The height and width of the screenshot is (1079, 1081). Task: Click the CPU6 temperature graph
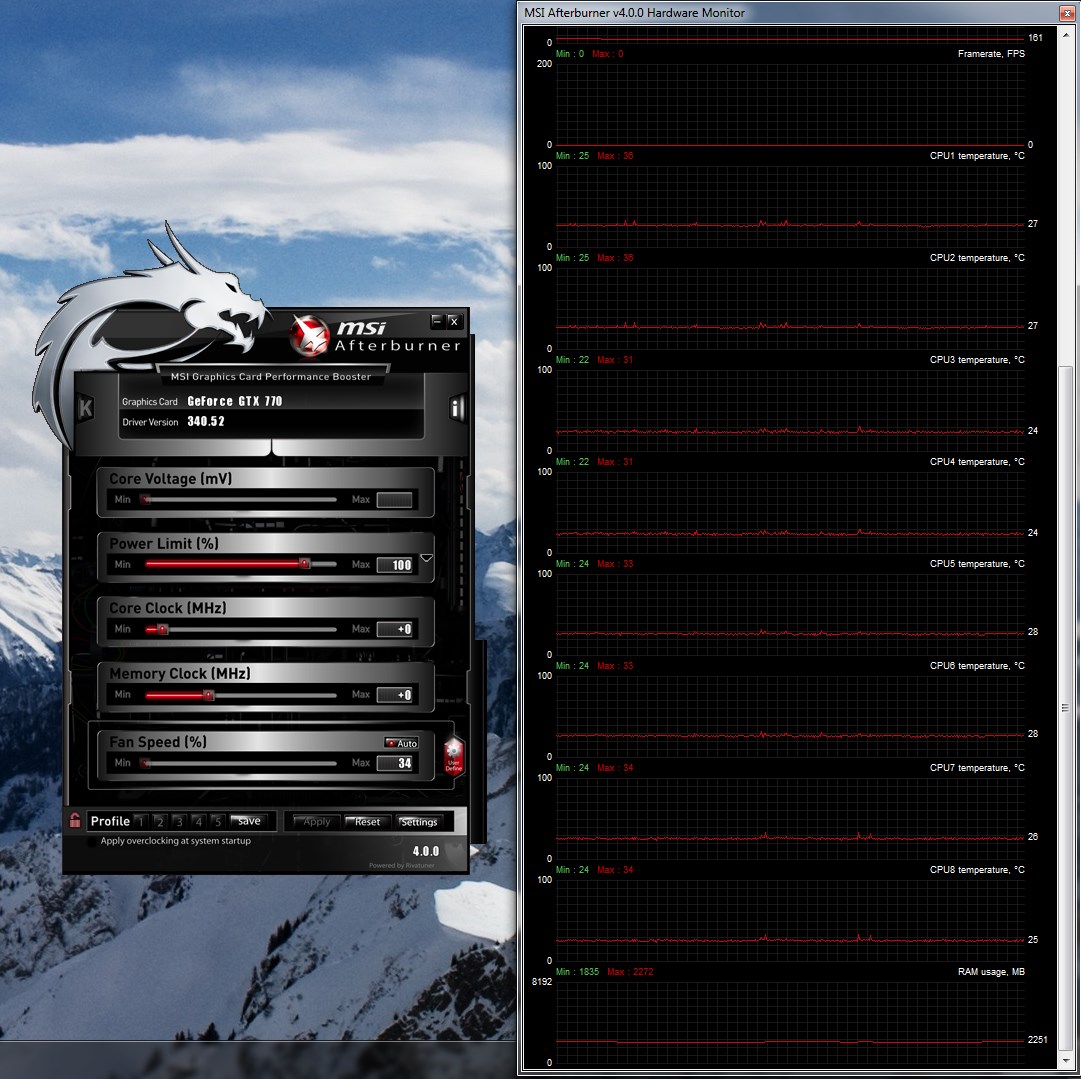(x=790, y=716)
